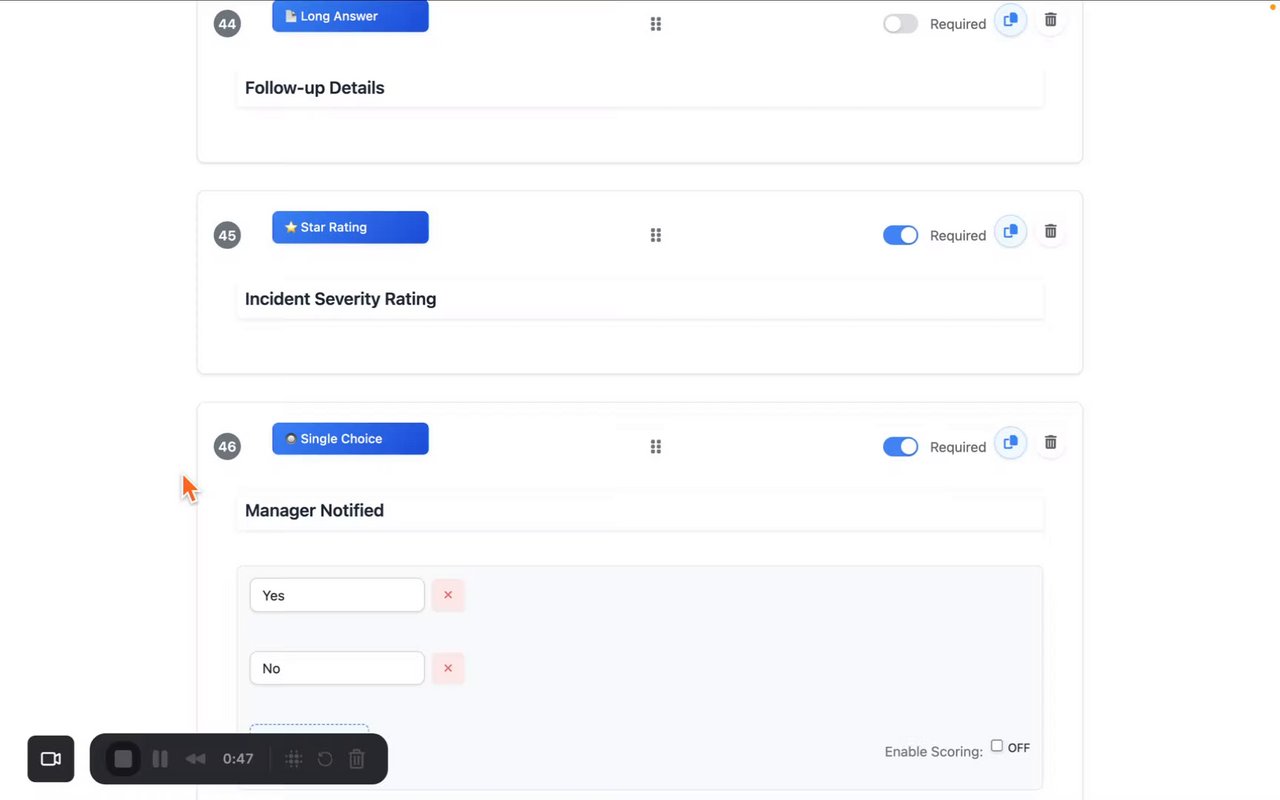
Task: Open the Long Answer question type selector
Action: click(x=350, y=16)
